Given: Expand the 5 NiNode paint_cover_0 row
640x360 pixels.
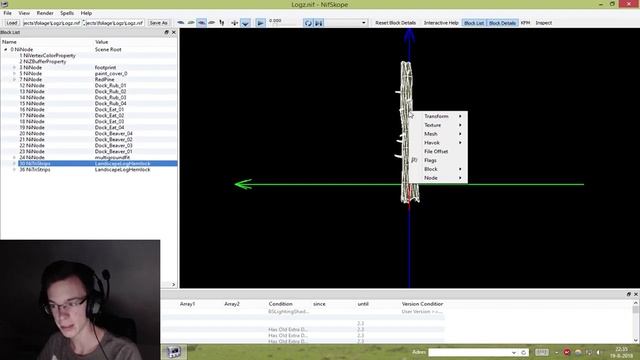Looking at the screenshot, I should pyautogui.click(x=14, y=73).
